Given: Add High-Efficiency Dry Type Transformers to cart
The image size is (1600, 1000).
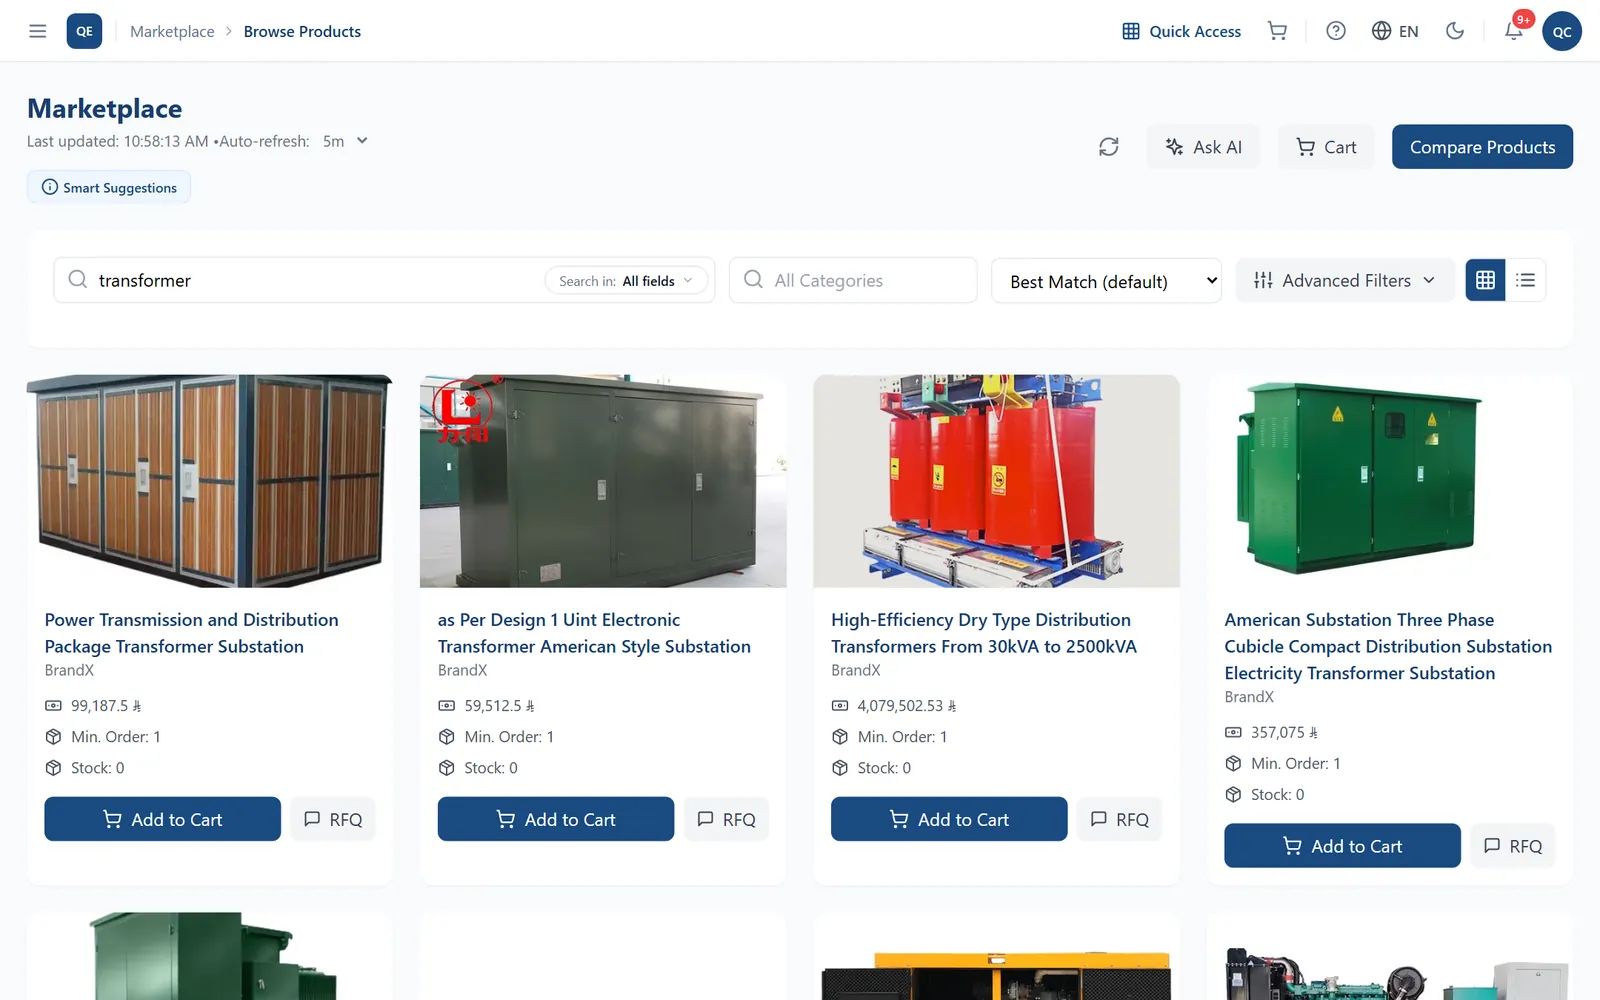Looking at the screenshot, I should (x=949, y=819).
